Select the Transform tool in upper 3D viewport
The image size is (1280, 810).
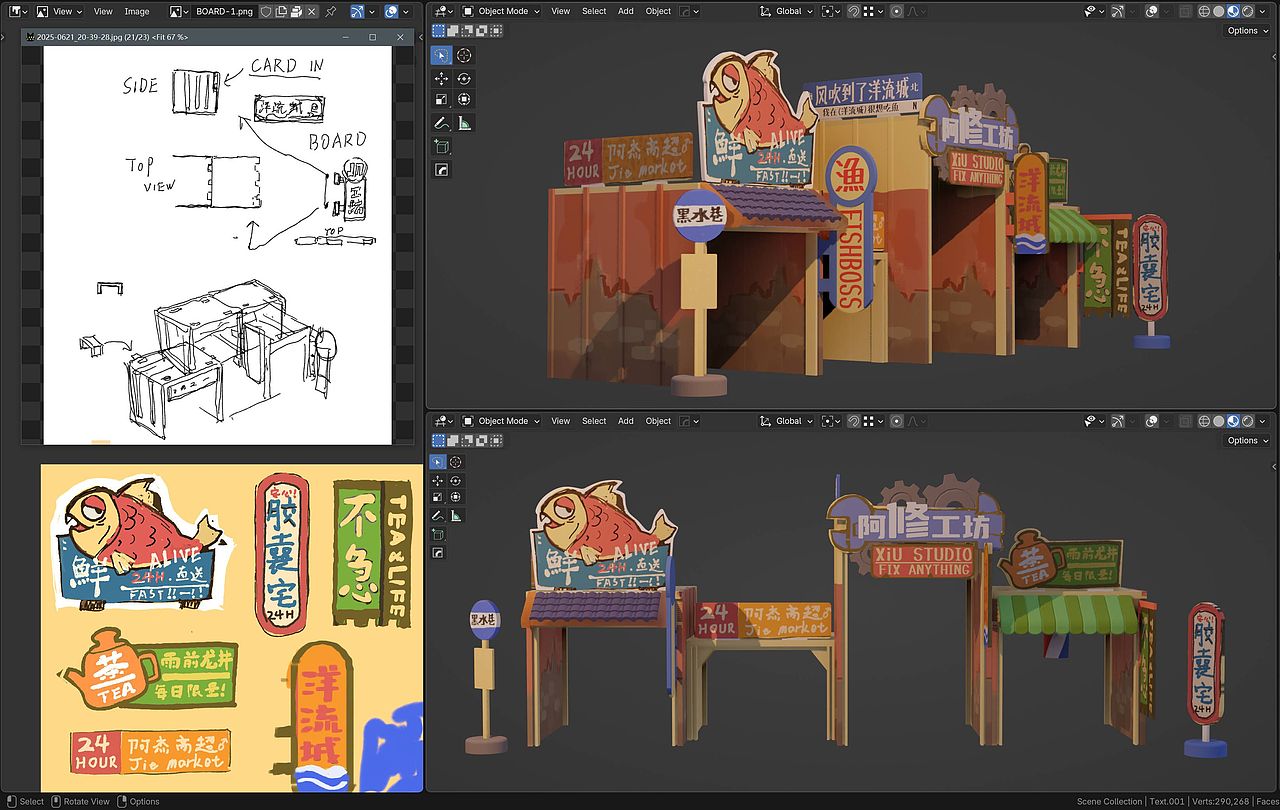[464, 100]
